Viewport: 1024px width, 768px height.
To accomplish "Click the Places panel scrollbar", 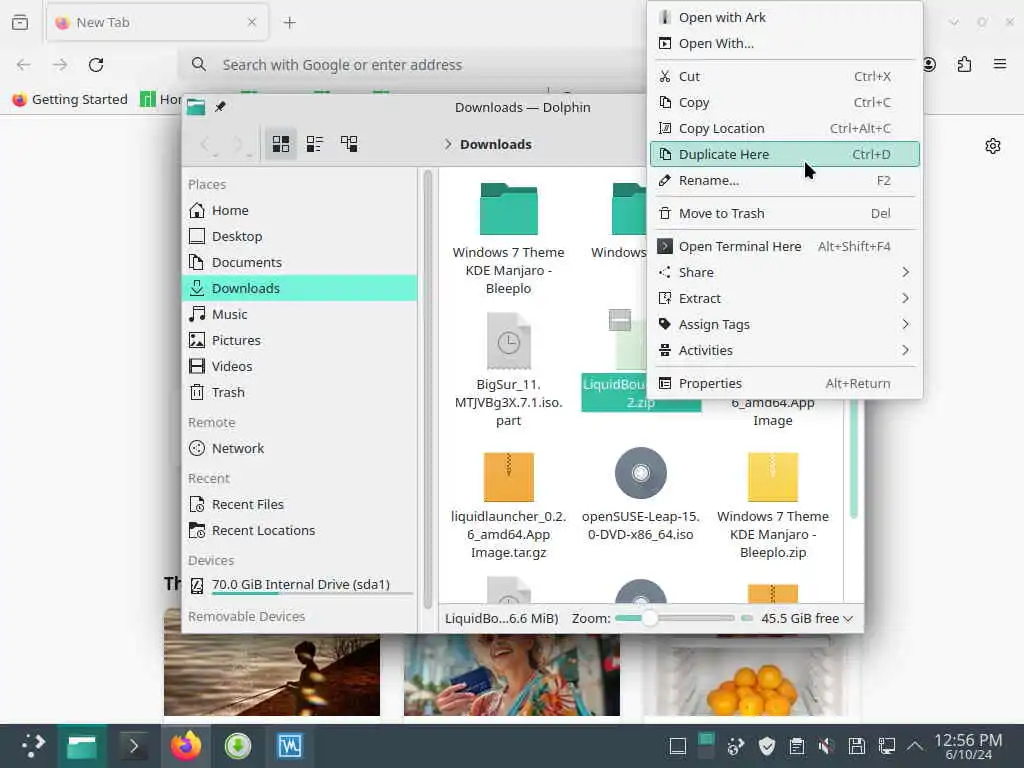I will pyautogui.click(x=428, y=389).
